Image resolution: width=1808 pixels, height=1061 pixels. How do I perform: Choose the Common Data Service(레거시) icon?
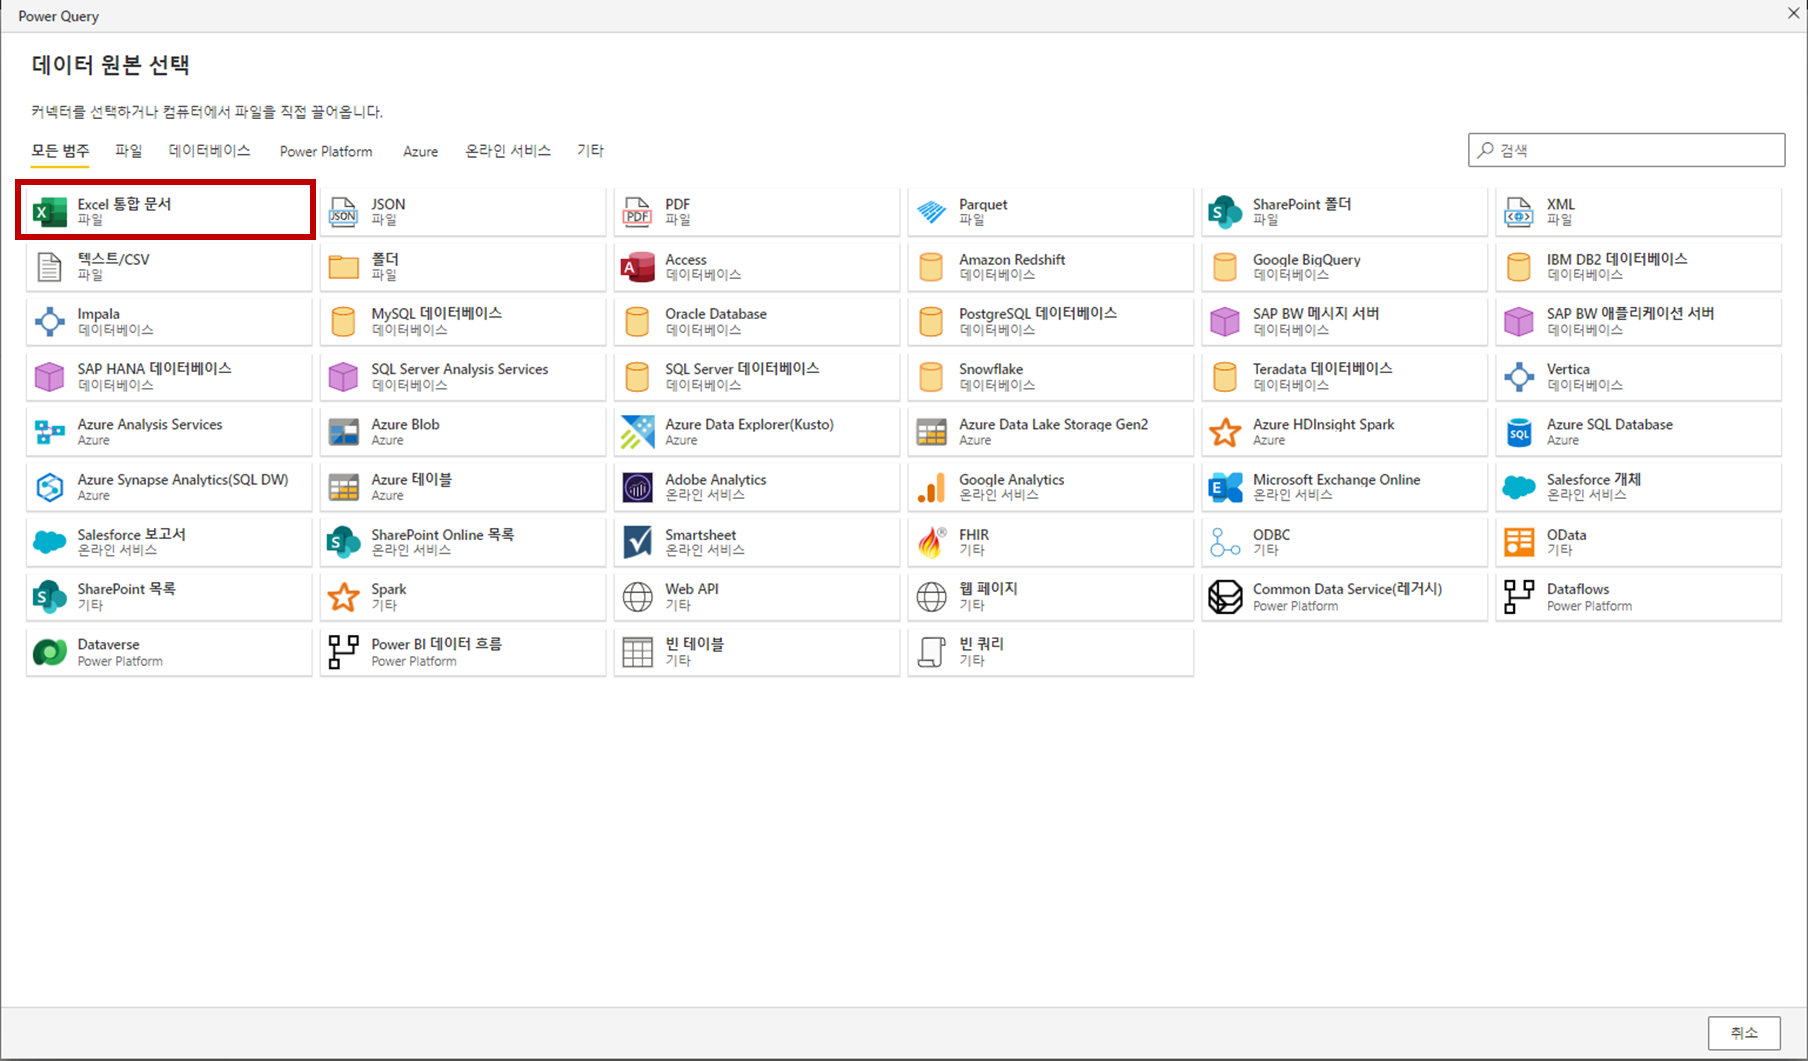[1225, 597]
